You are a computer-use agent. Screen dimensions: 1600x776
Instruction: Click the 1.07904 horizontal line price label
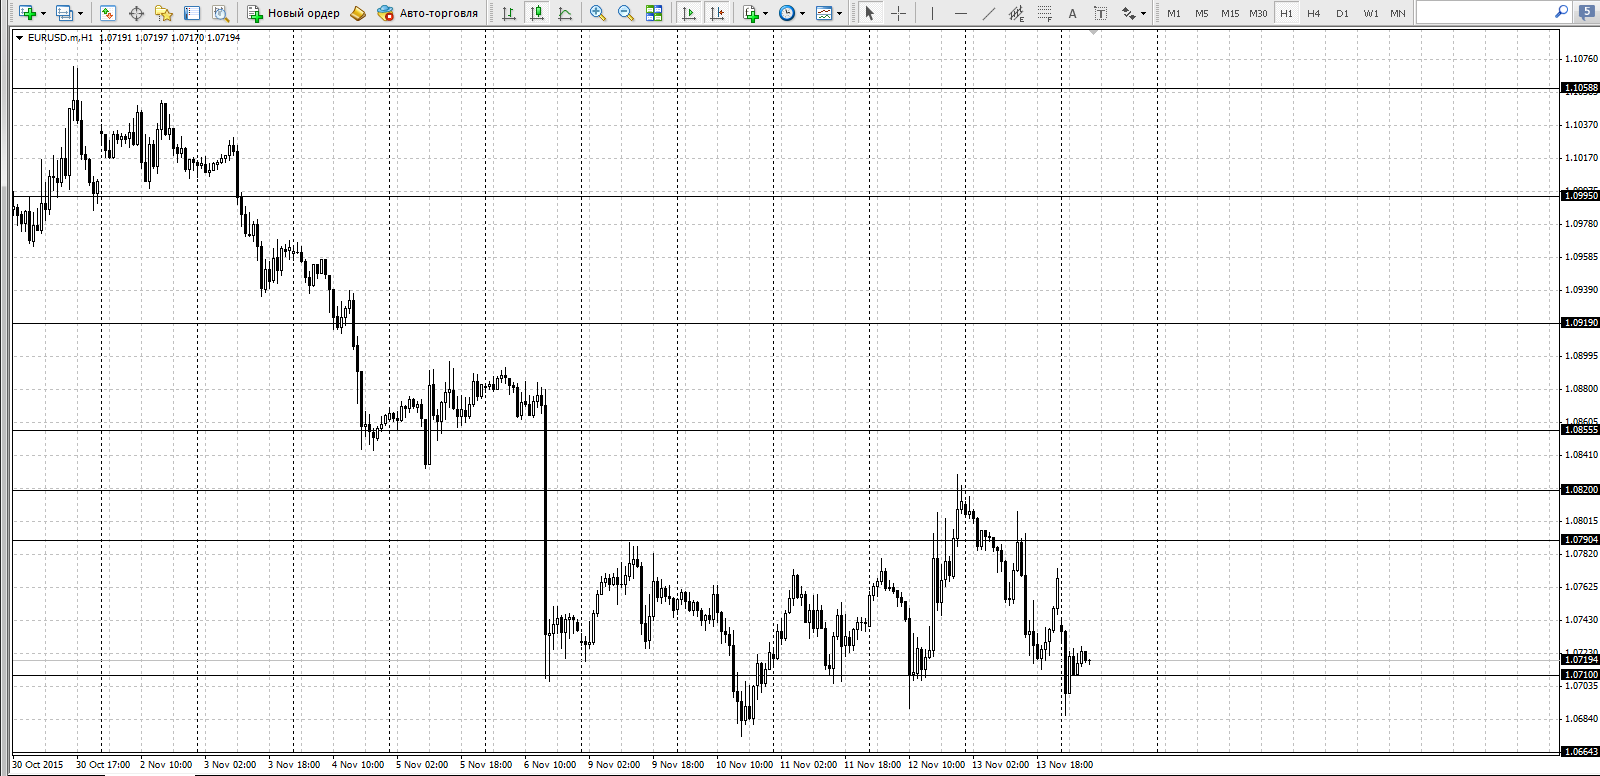click(x=1581, y=540)
